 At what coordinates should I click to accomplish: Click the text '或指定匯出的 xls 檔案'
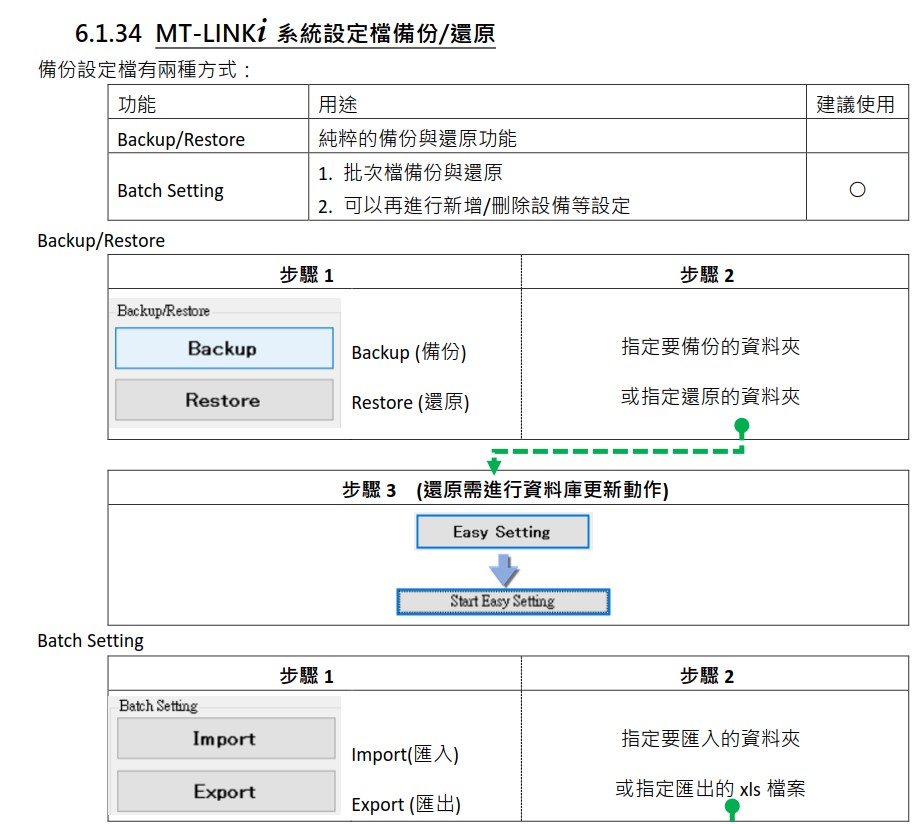[710, 788]
